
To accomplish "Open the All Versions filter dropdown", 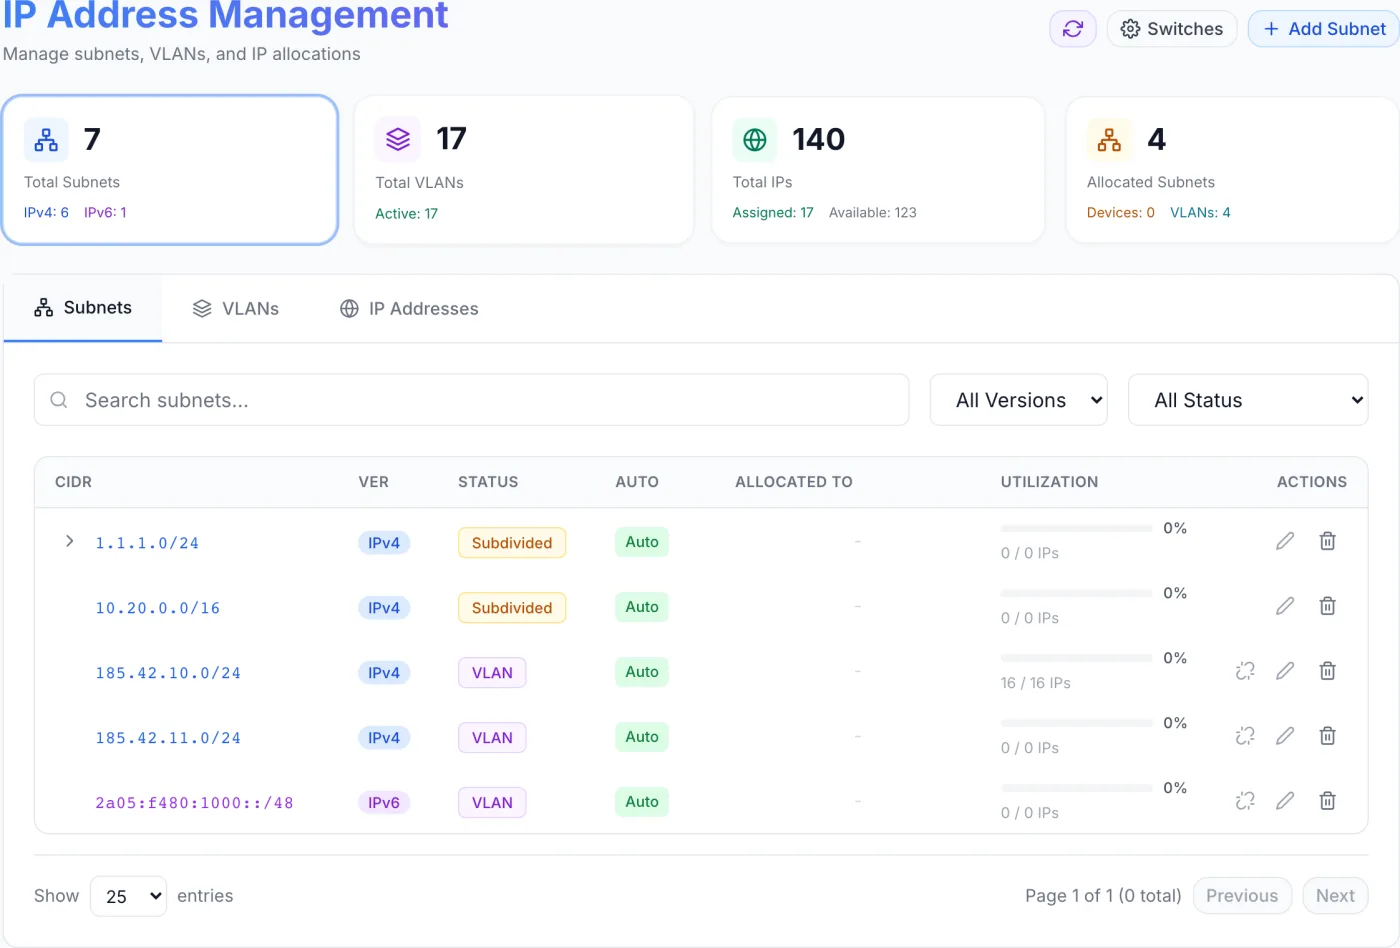I will (1018, 400).
